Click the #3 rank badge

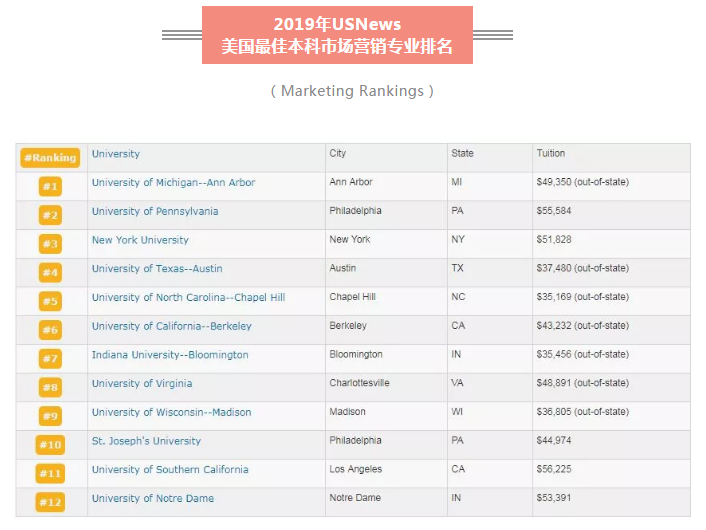pyautogui.click(x=50, y=244)
